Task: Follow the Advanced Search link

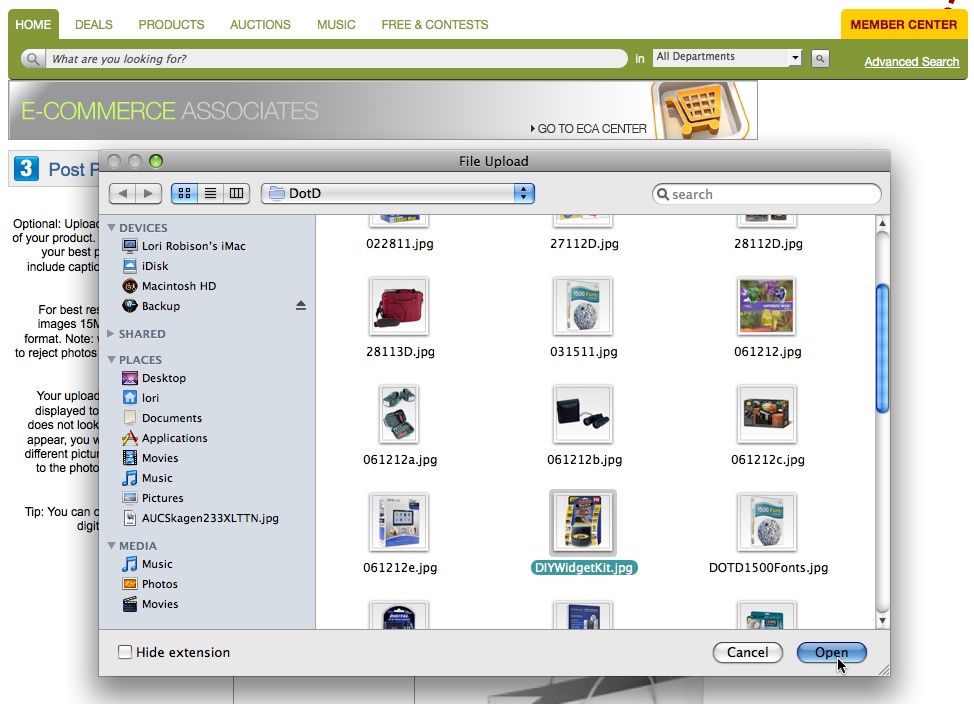Action: [911, 62]
